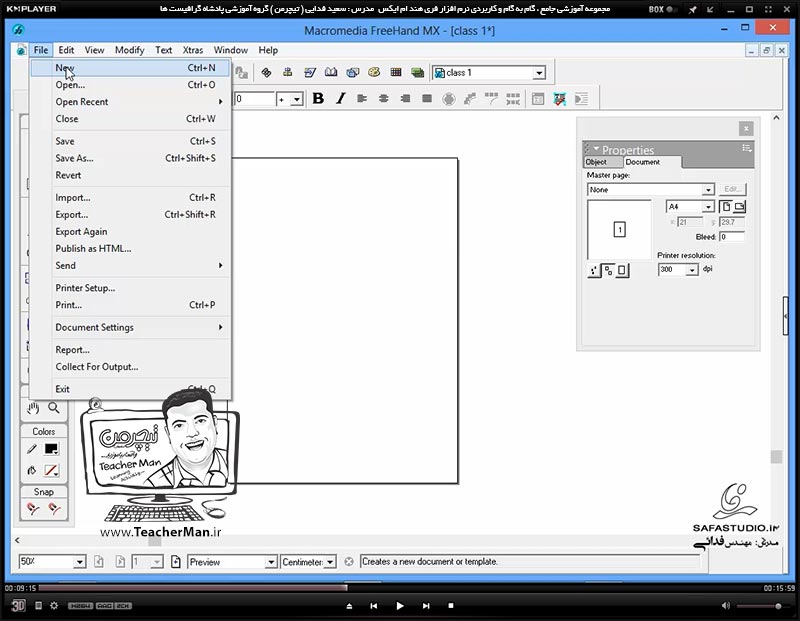Select the Hand tool in toolbox
The height and width of the screenshot is (621, 800).
[33, 408]
